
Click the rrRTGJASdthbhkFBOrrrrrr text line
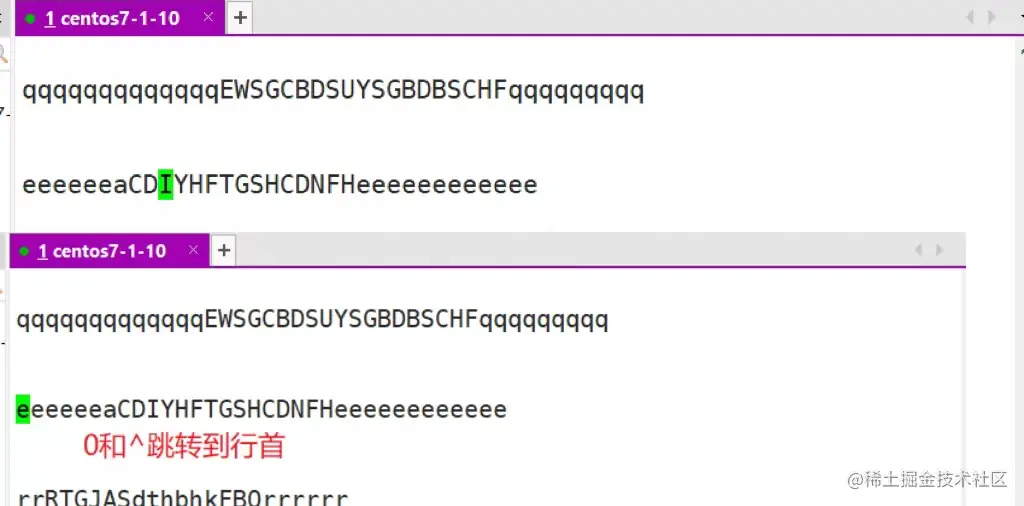click(x=183, y=499)
